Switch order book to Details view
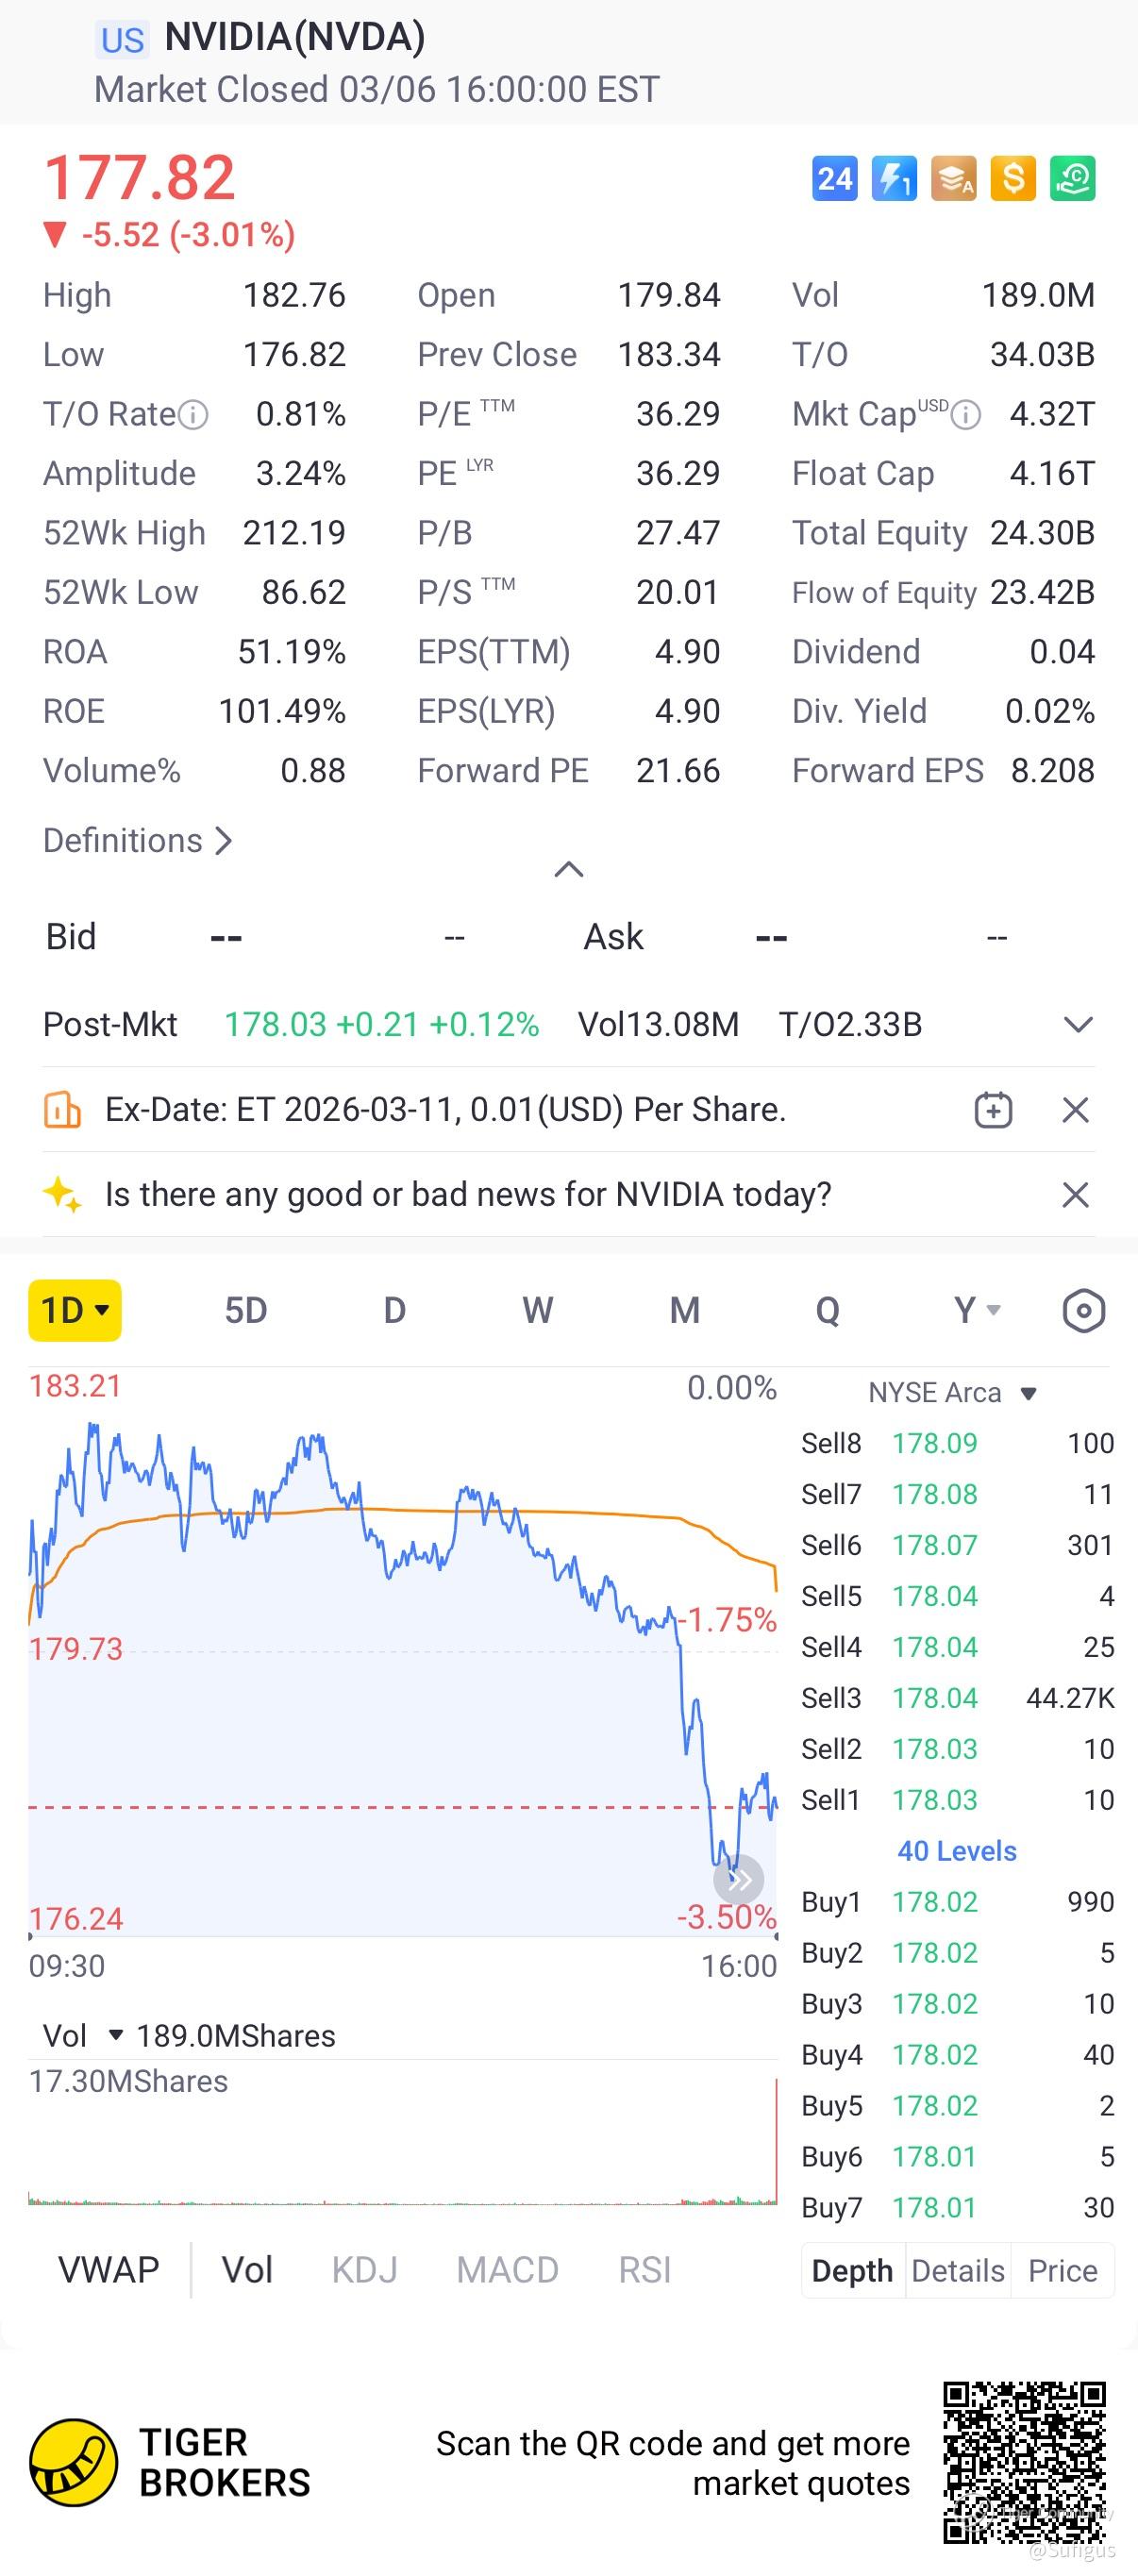This screenshot has width=1138, height=2576. (x=957, y=2271)
